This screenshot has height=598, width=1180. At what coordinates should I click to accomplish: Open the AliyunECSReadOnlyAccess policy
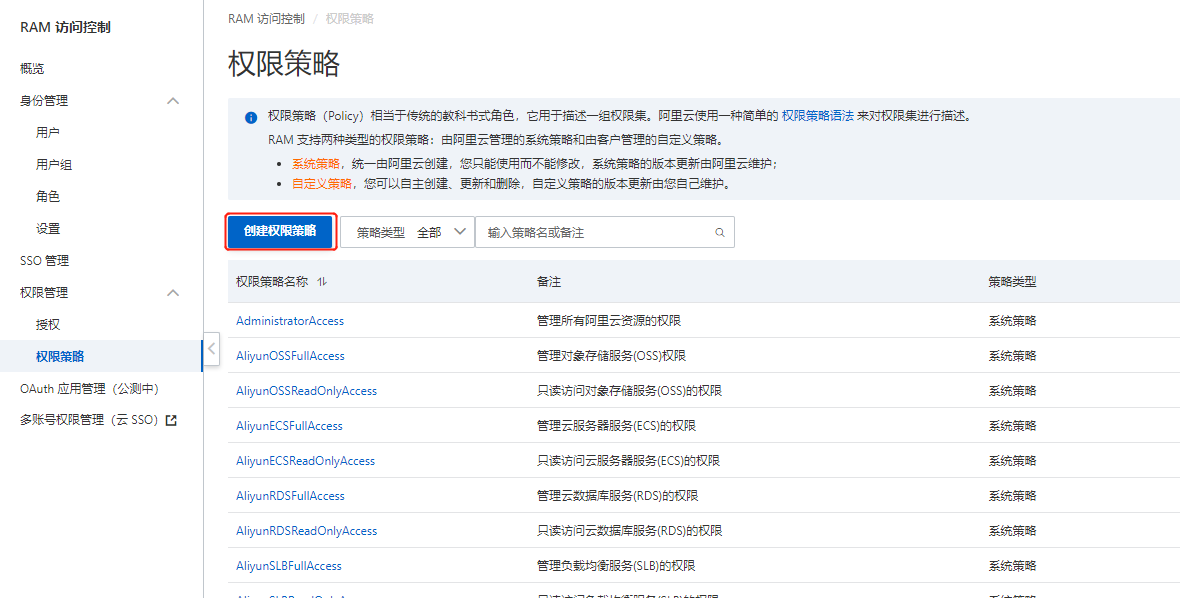pyautogui.click(x=306, y=460)
